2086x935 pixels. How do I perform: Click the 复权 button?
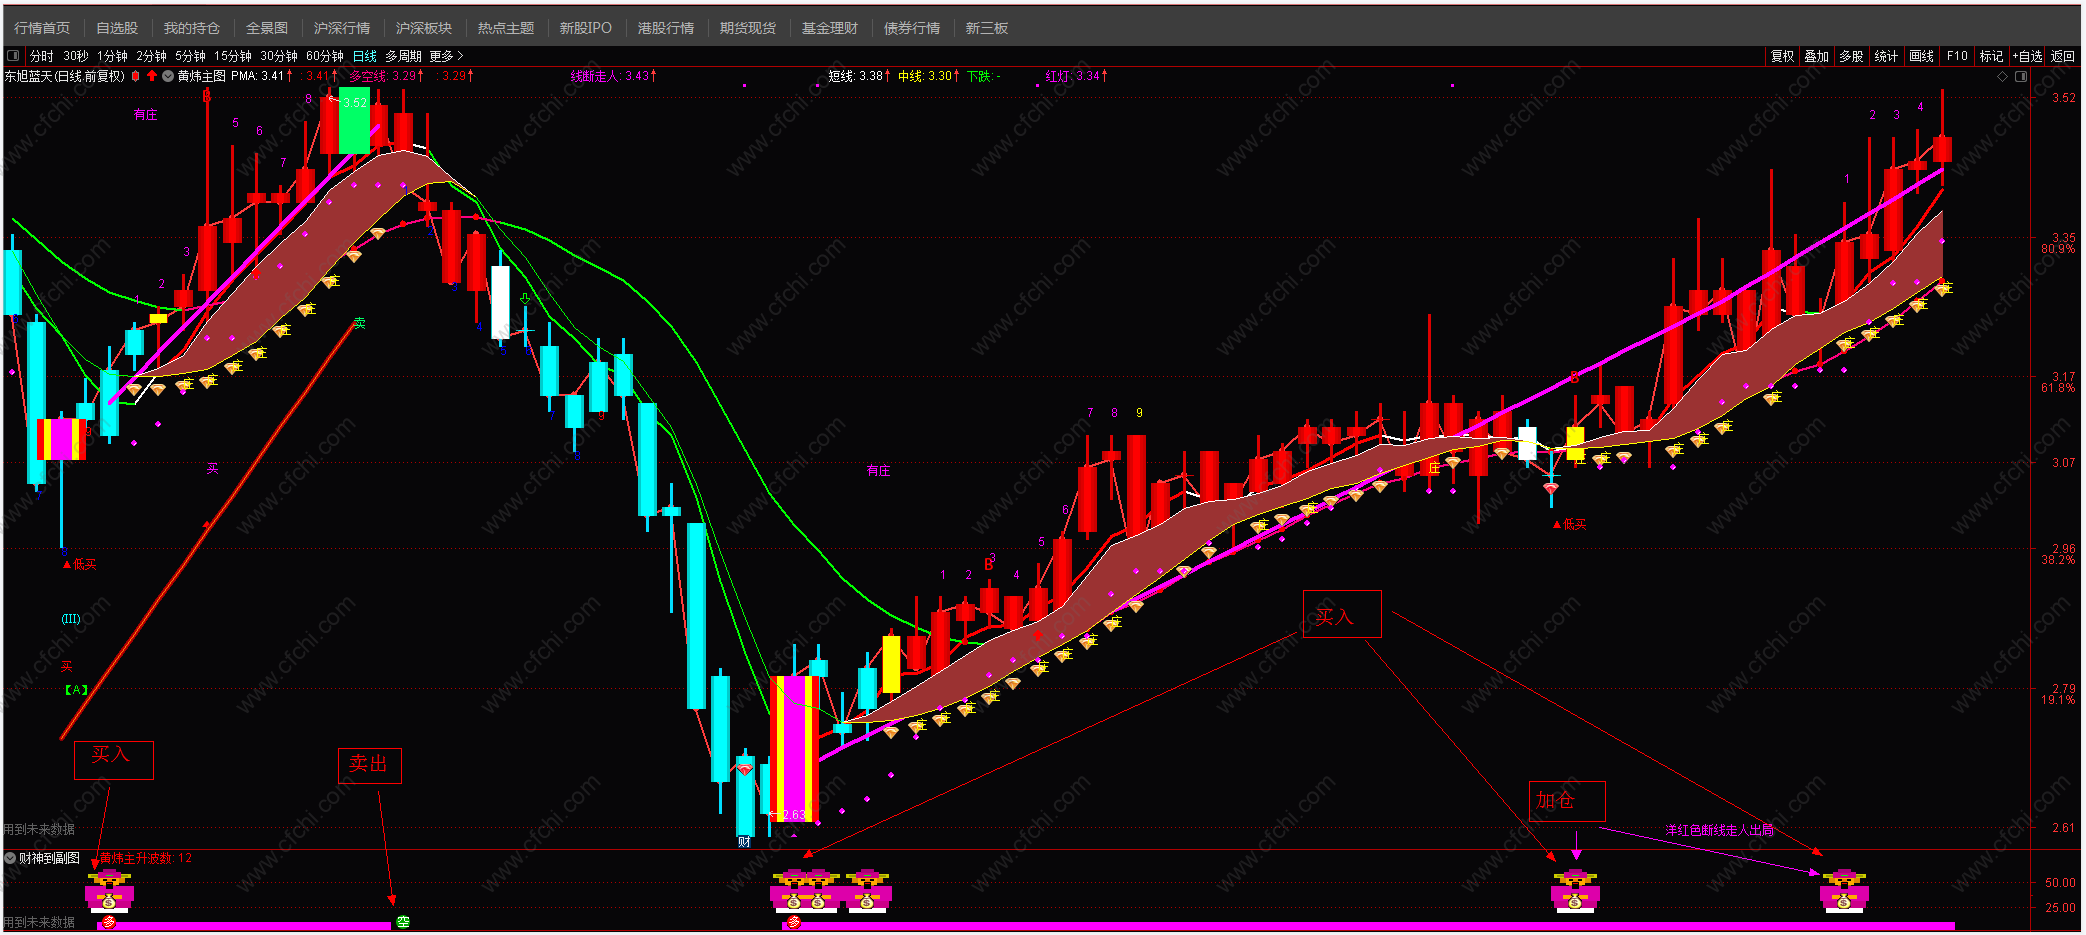pos(1782,56)
